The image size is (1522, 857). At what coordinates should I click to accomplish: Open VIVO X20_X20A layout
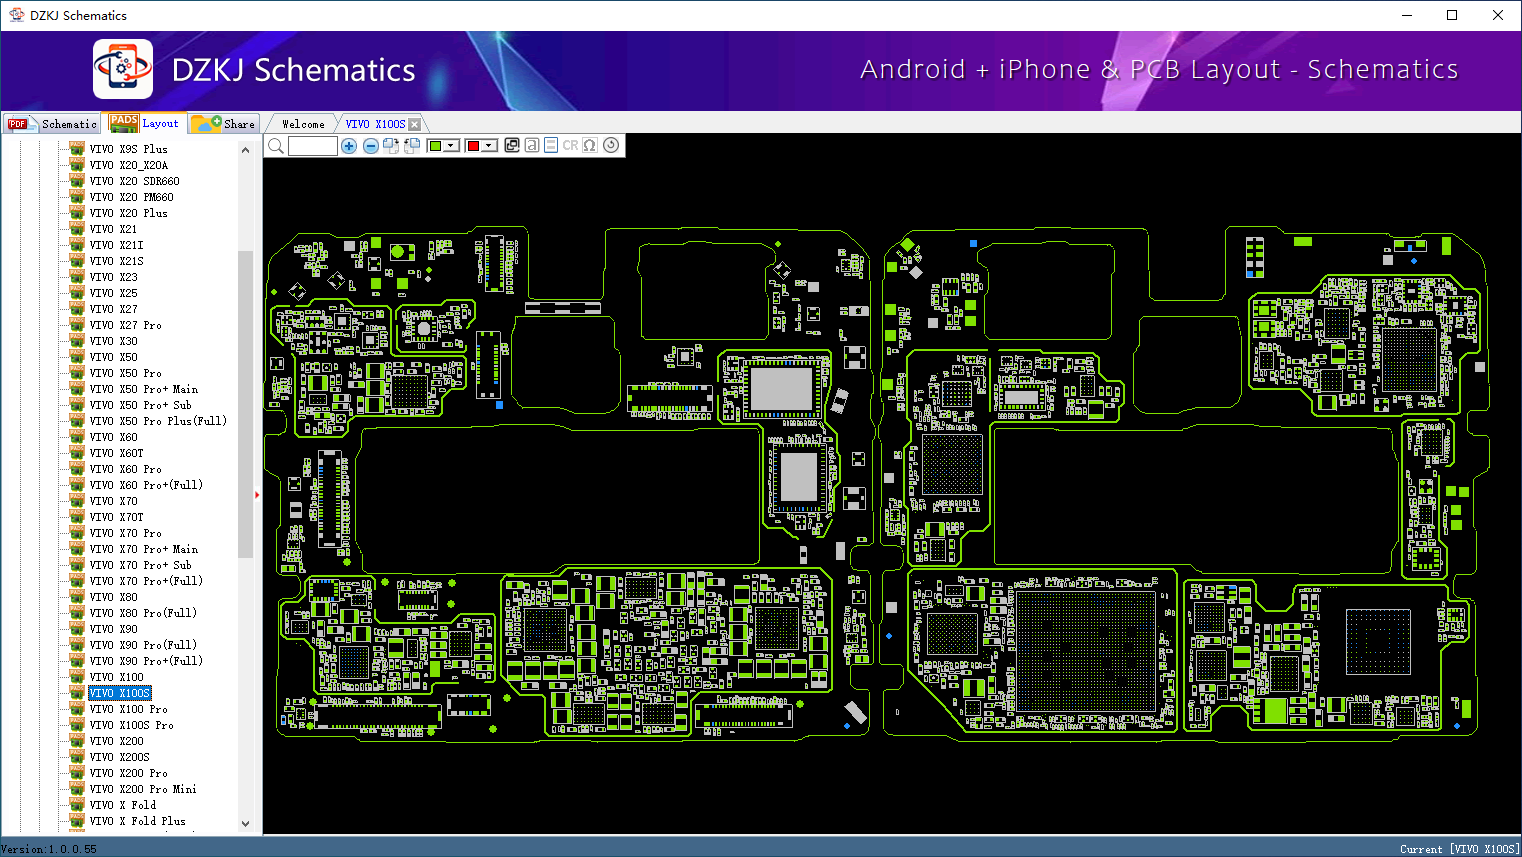(128, 165)
